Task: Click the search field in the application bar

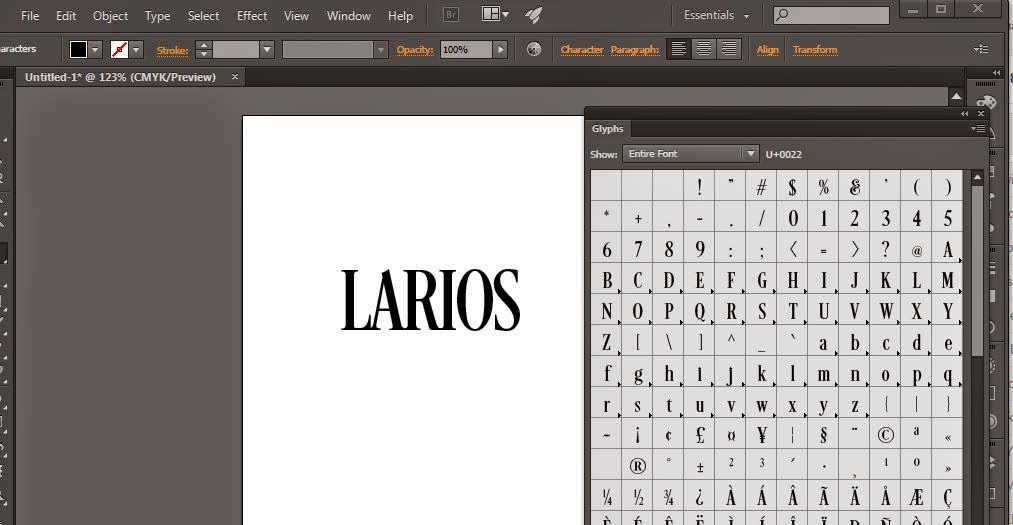Action: (831, 15)
